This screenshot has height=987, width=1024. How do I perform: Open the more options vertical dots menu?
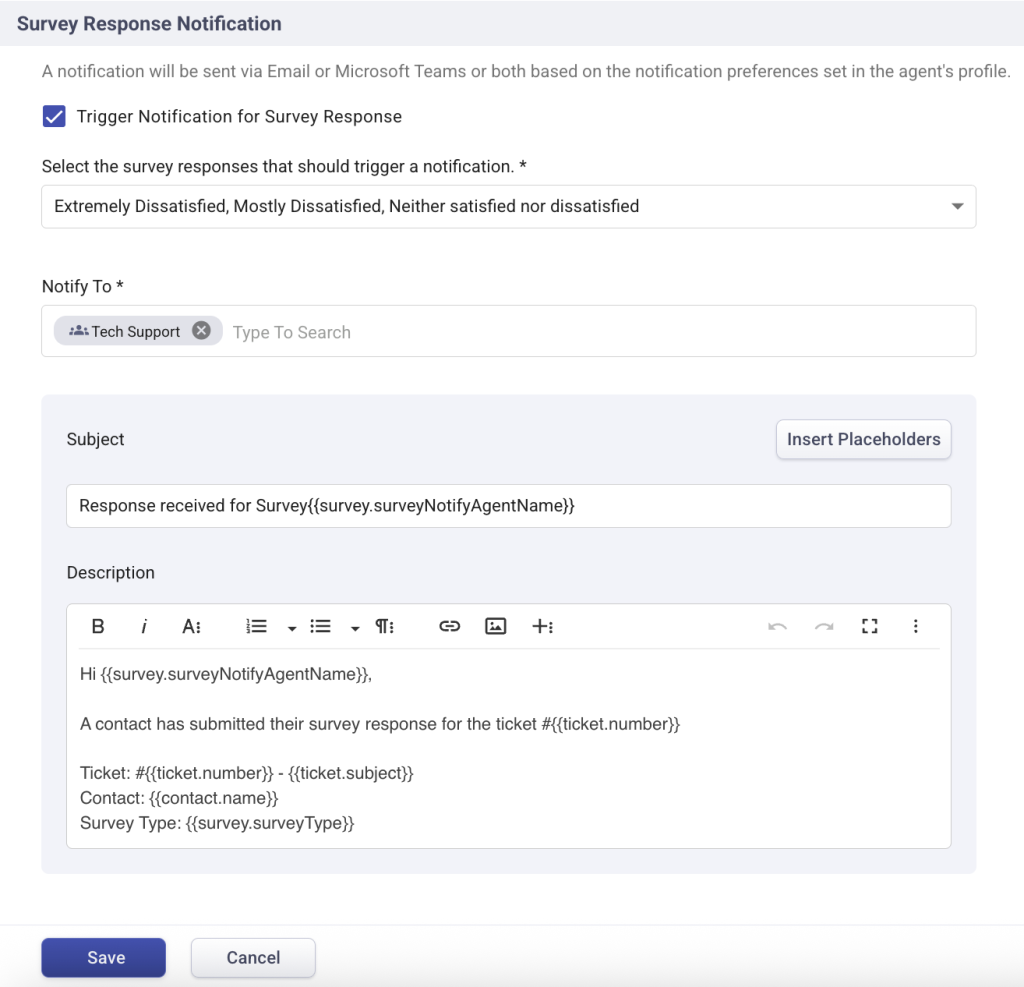[x=916, y=626]
